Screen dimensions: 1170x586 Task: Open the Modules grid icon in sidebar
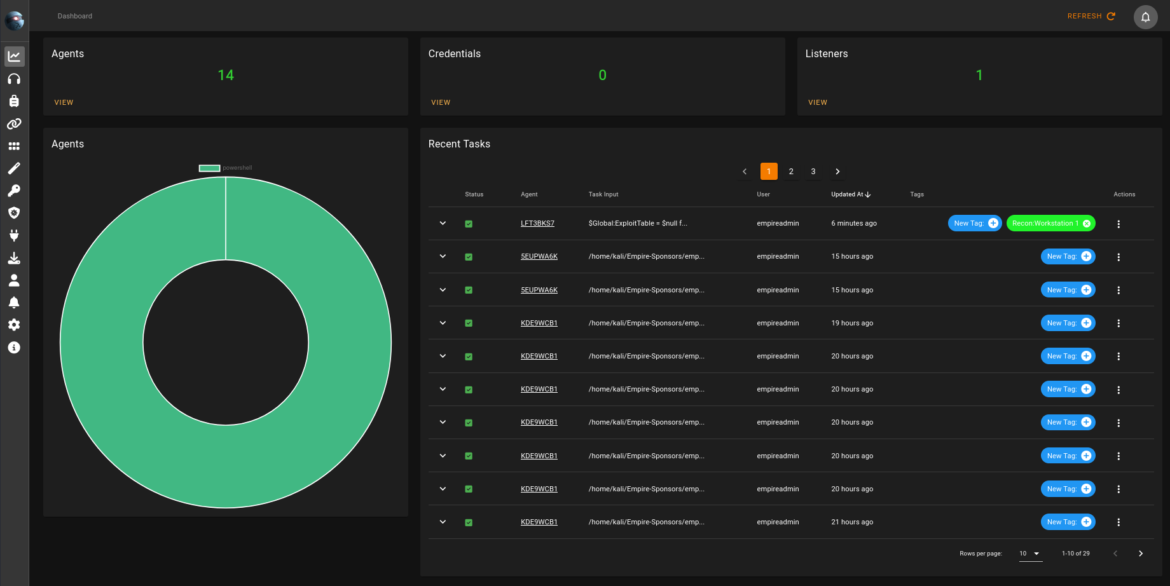14,145
